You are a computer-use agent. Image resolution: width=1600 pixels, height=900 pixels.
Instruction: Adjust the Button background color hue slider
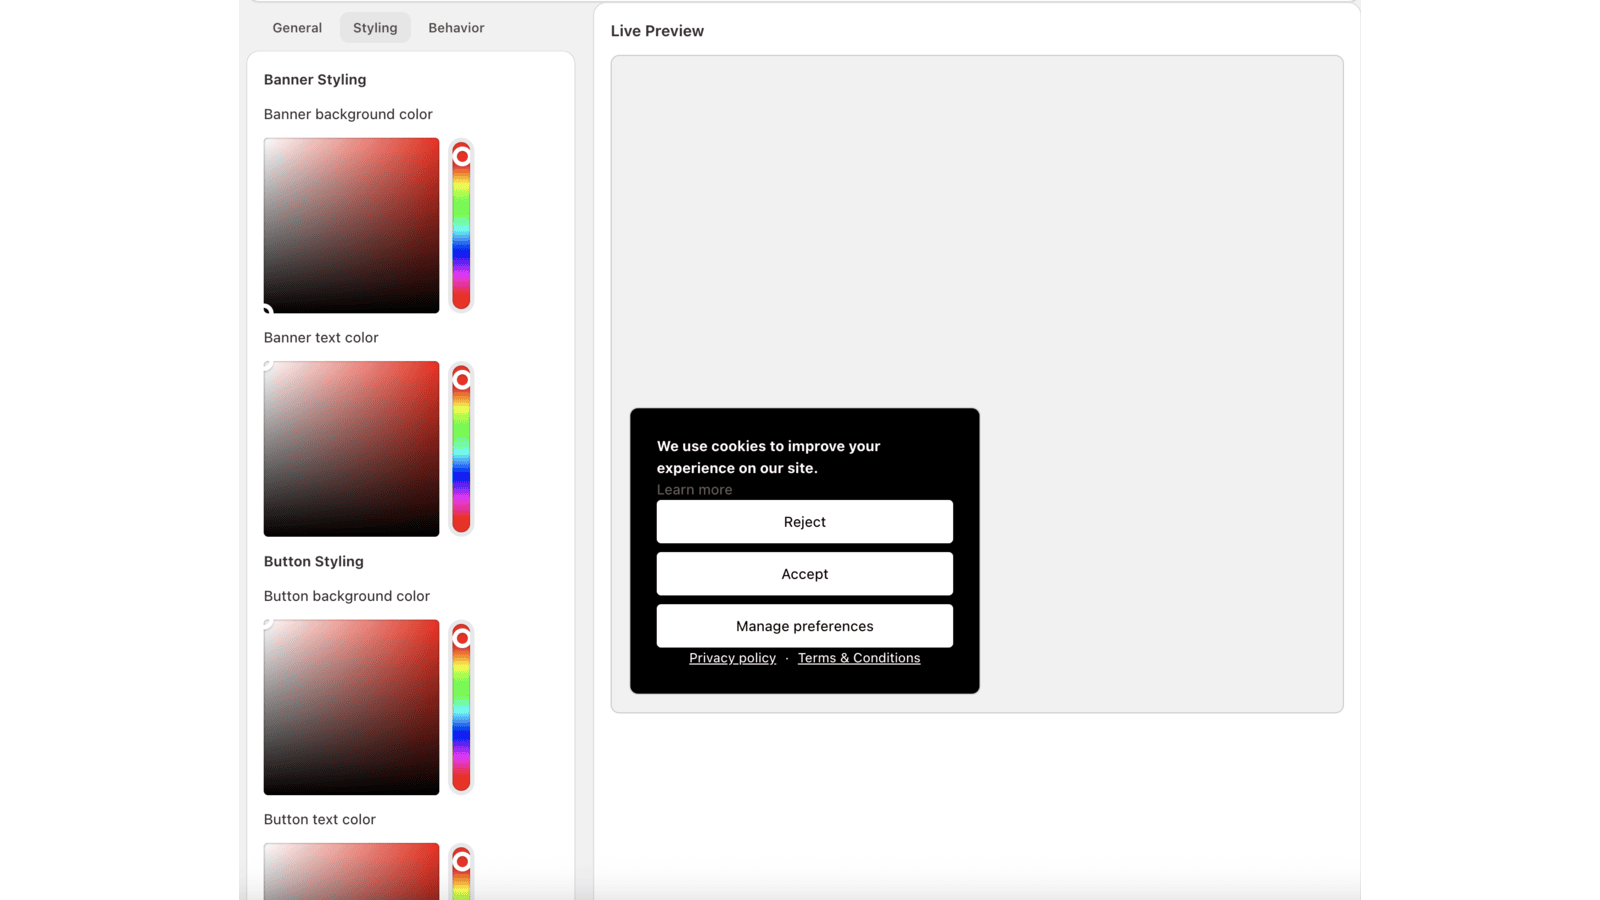click(461, 707)
